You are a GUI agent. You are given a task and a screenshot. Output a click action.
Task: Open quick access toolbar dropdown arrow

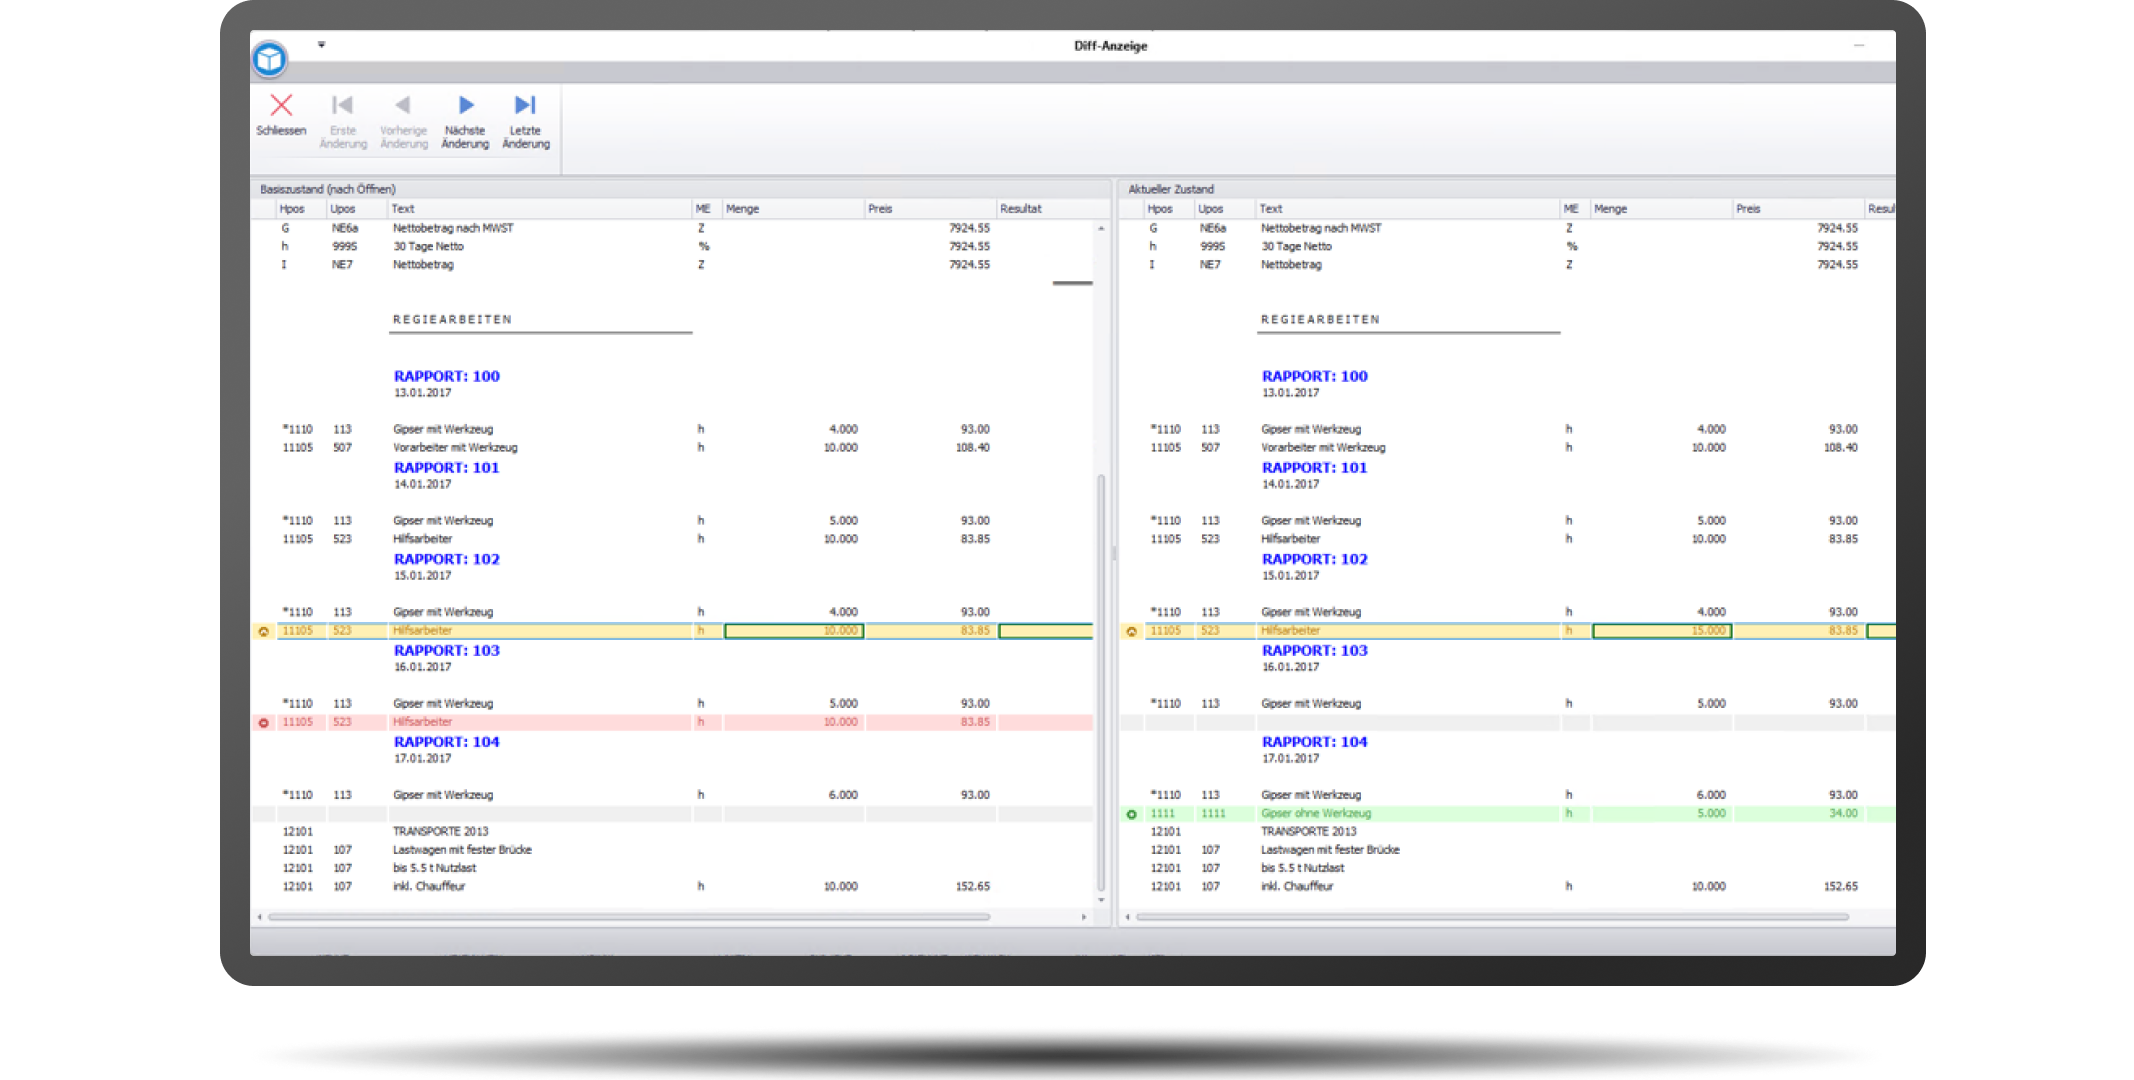pos(321,45)
